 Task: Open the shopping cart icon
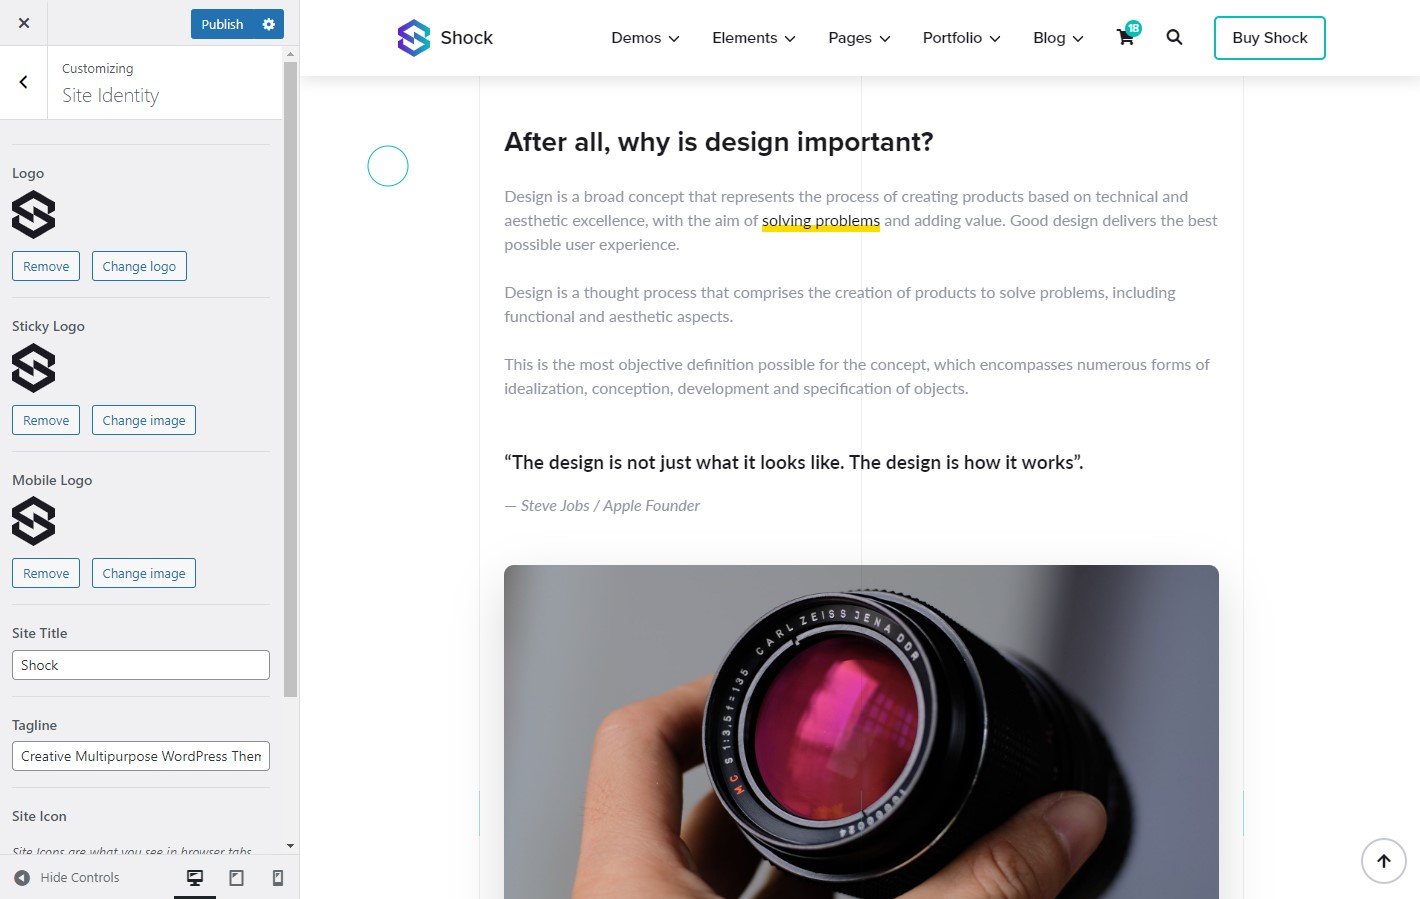point(1126,37)
